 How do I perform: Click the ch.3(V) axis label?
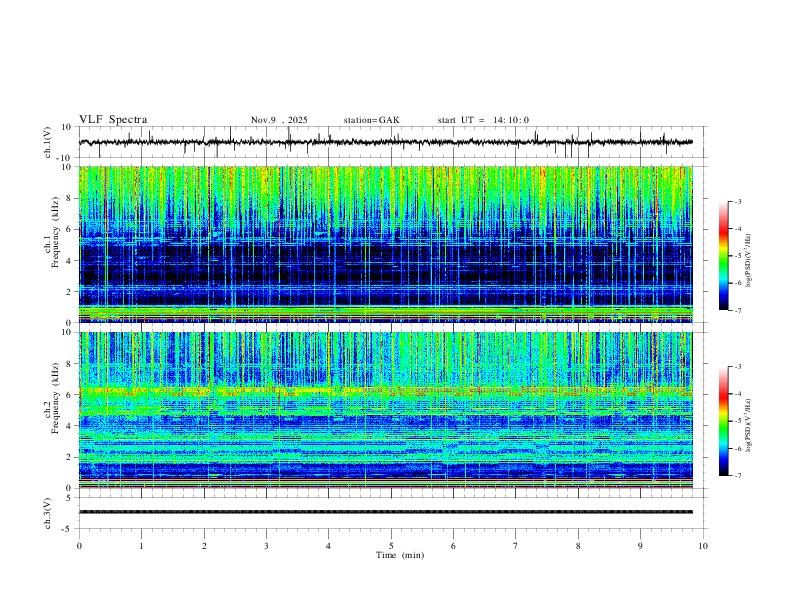click(48, 513)
